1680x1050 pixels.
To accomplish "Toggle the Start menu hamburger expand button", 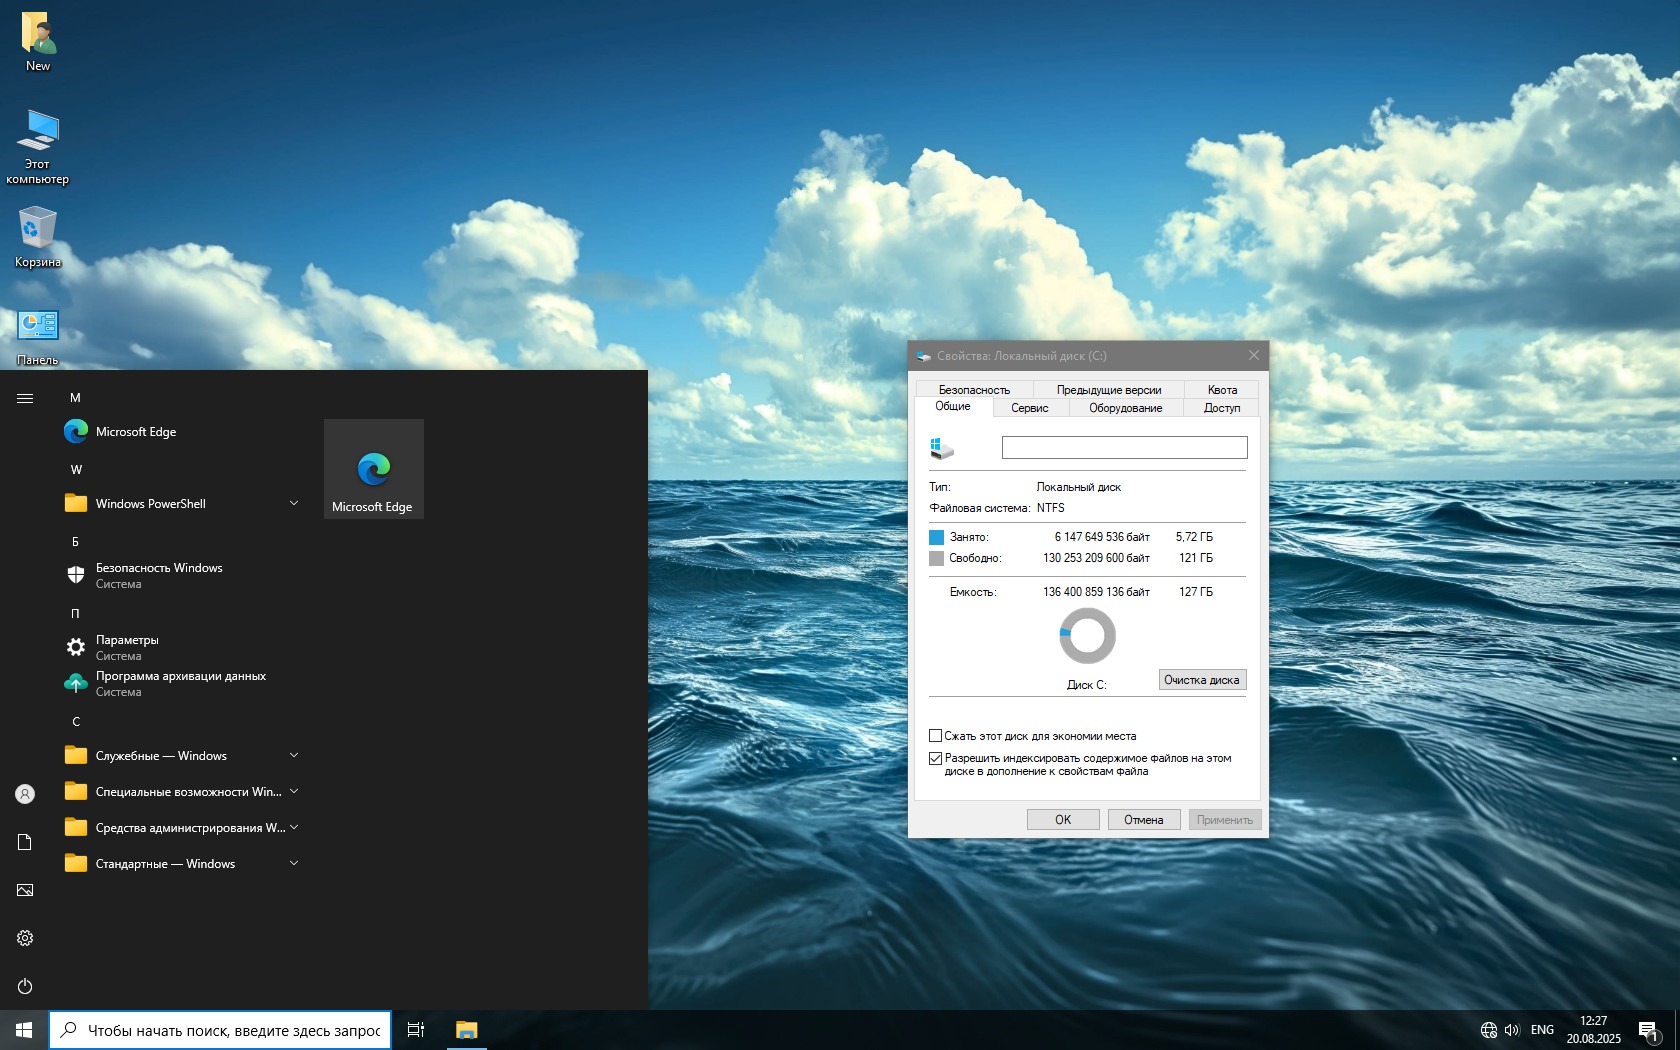I will tap(25, 398).
